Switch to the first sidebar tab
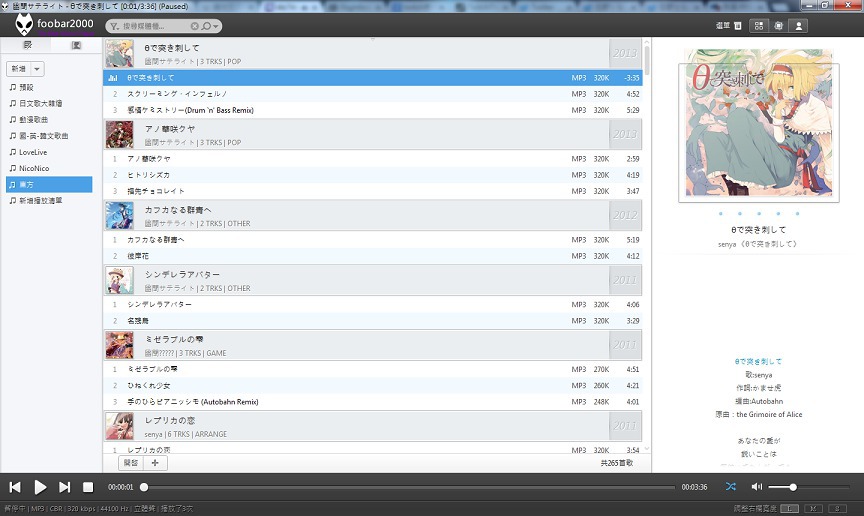Screen dimensions: 864x516 [x=27, y=45]
